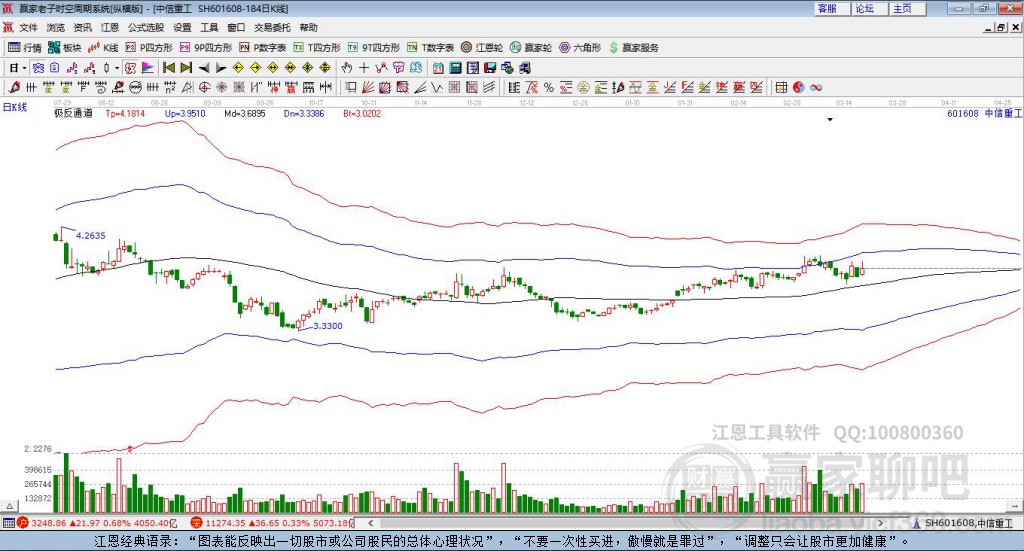Screen dimensions: 1024x551
Task: Click the 4.2635 high price label
Action: [x=91, y=236]
